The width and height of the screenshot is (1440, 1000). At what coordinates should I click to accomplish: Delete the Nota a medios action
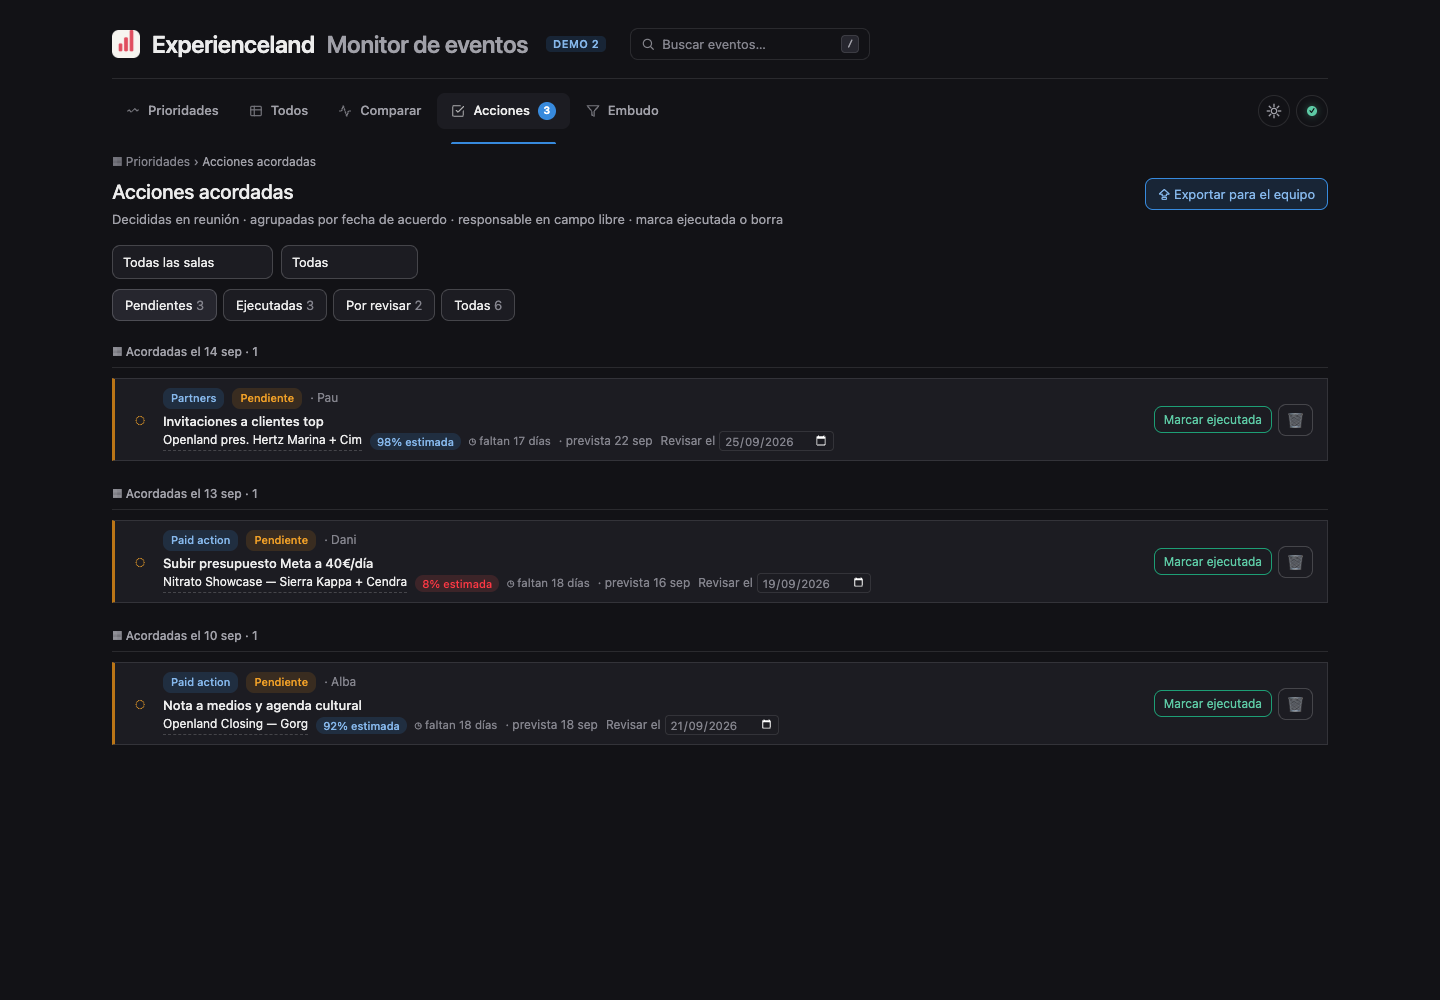(1295, 704)
